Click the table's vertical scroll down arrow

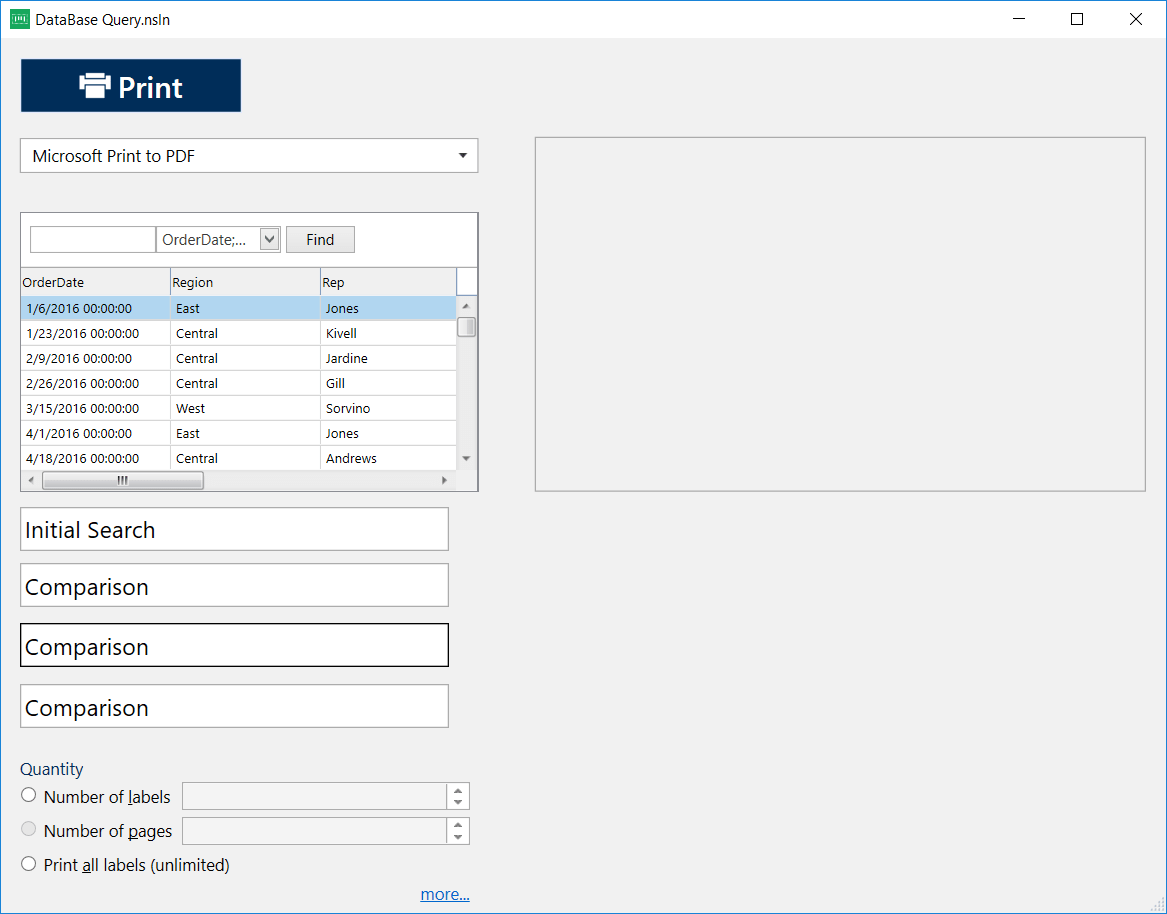tap(467, 458)
